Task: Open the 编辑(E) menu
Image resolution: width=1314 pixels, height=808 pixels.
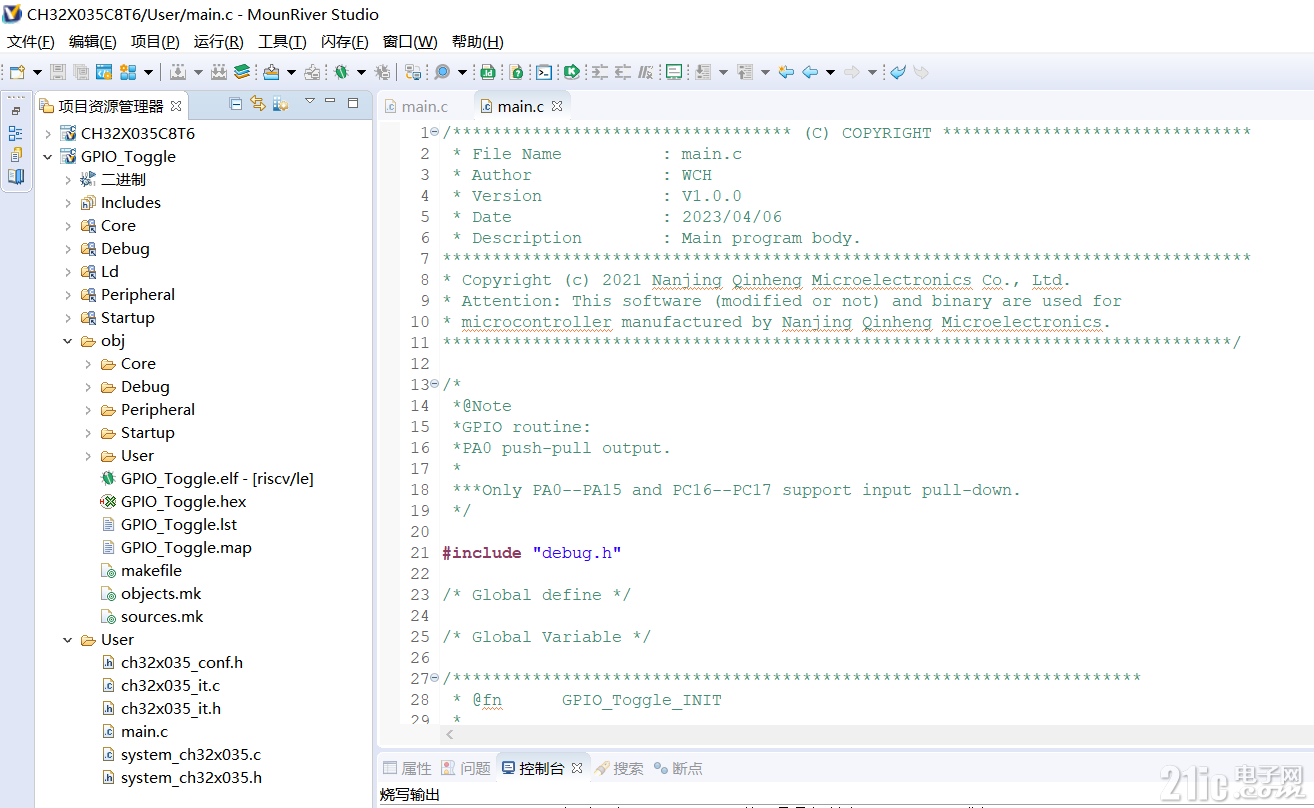Action: coord(92,42)
